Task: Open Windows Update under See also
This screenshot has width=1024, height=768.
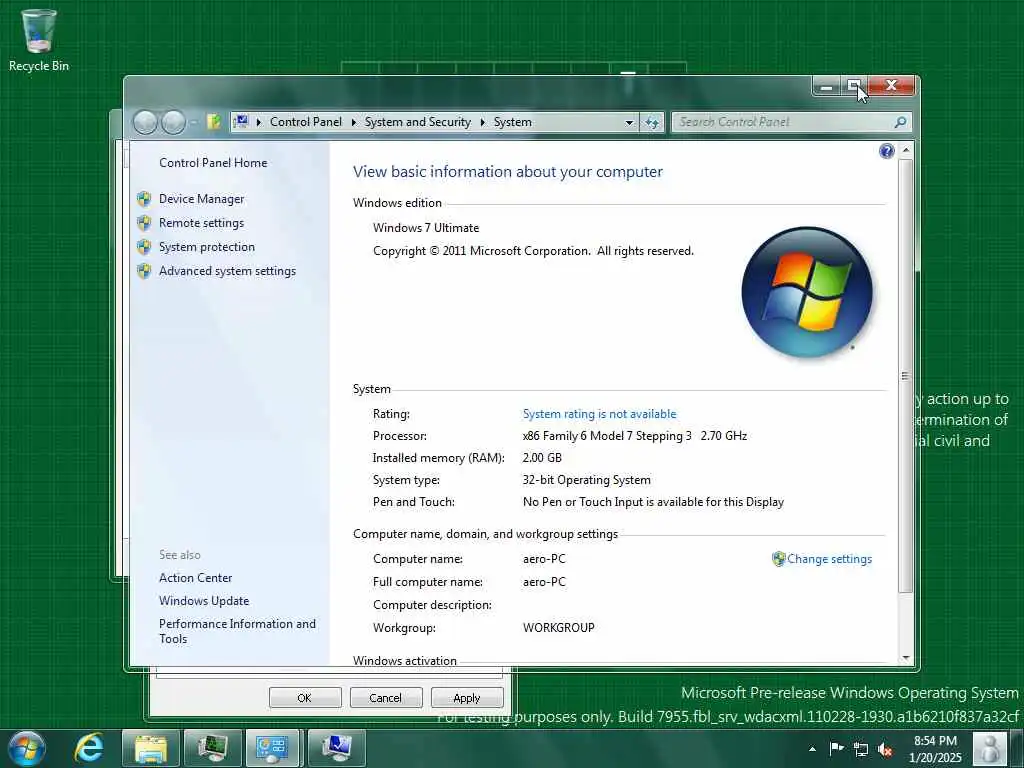Action: tap(204, 601)
